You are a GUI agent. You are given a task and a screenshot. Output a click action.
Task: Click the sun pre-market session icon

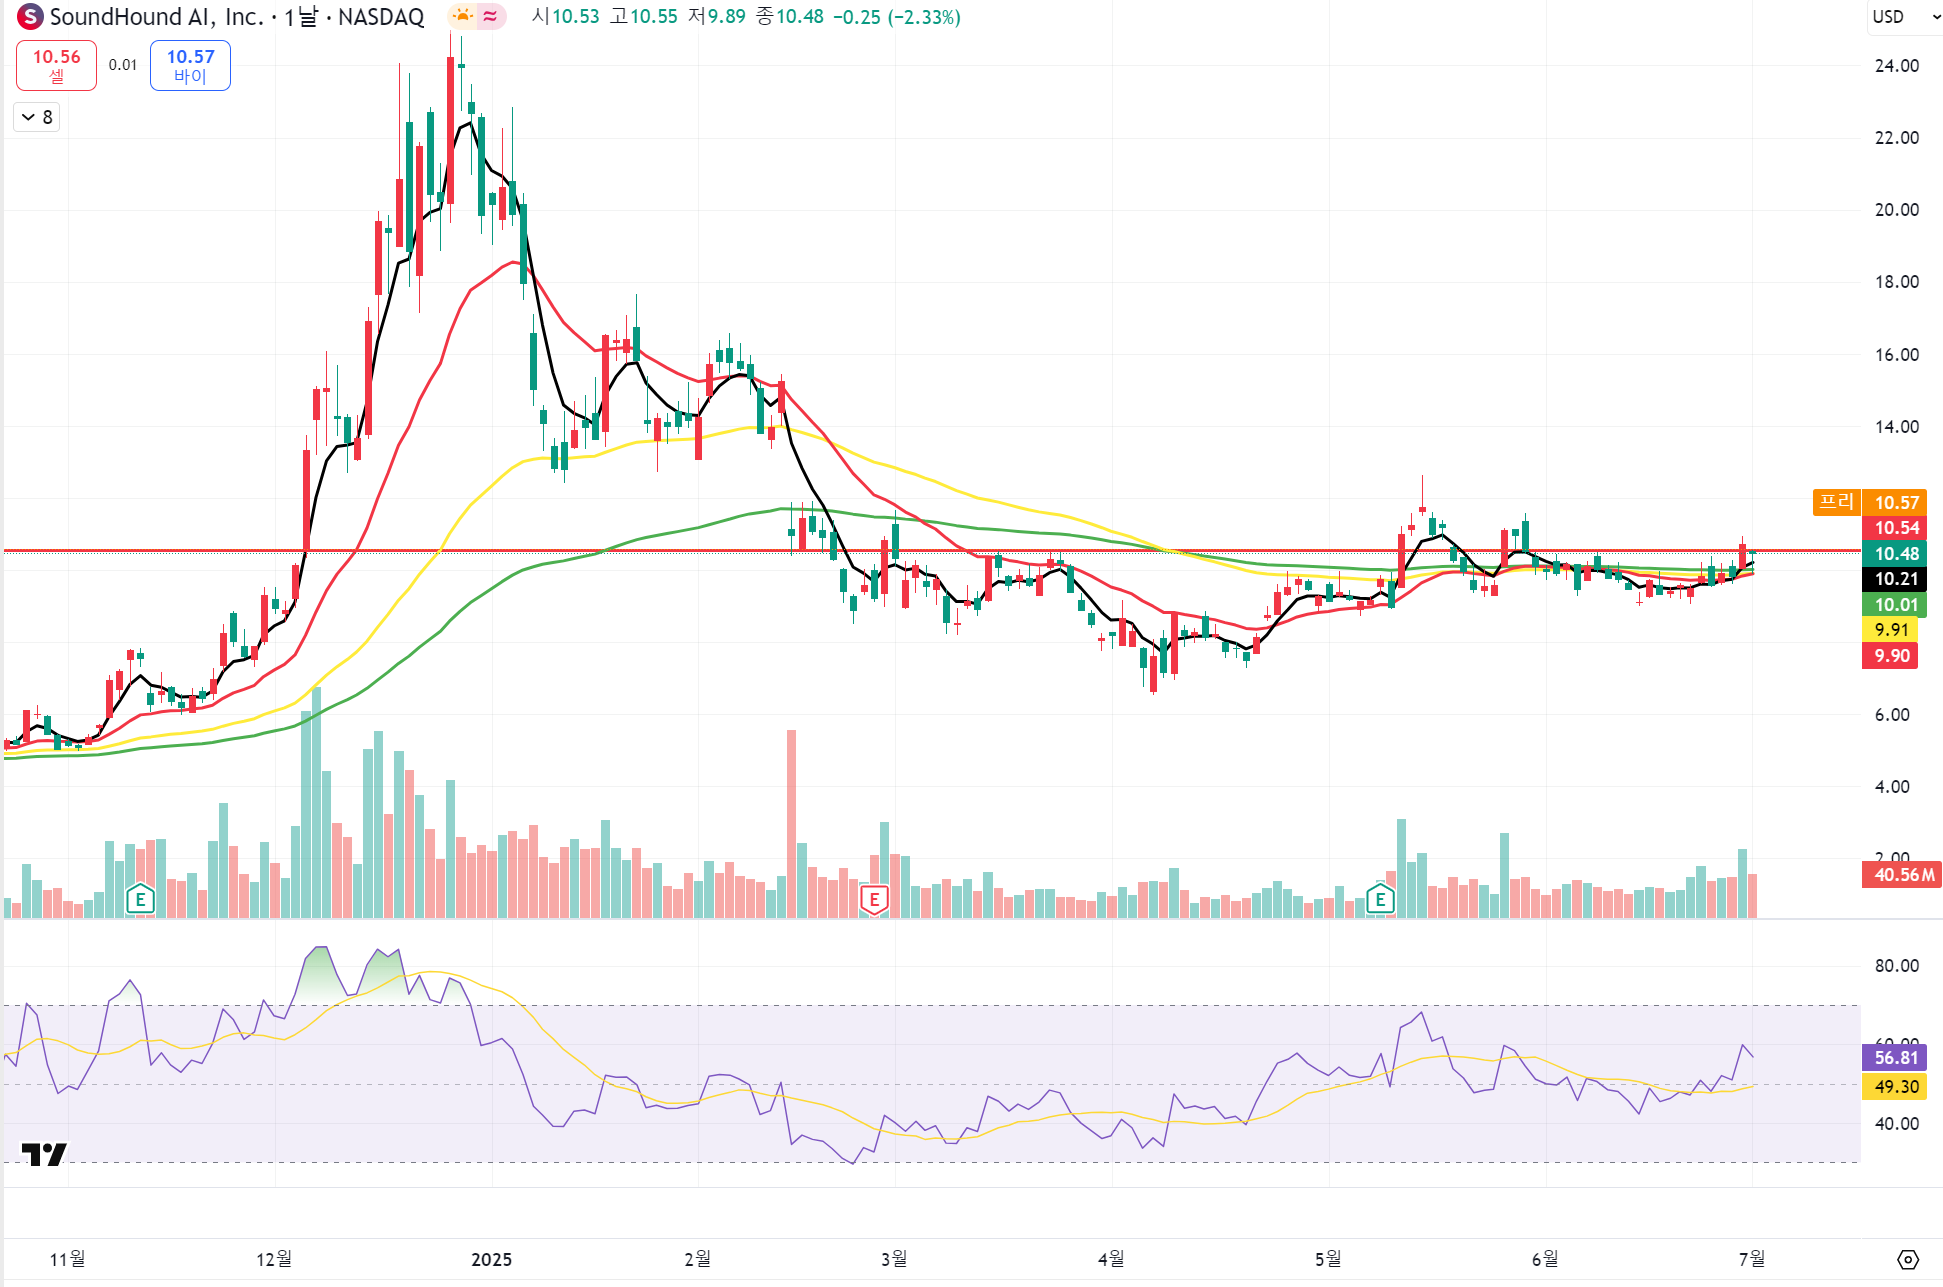(x=462, y=16)
